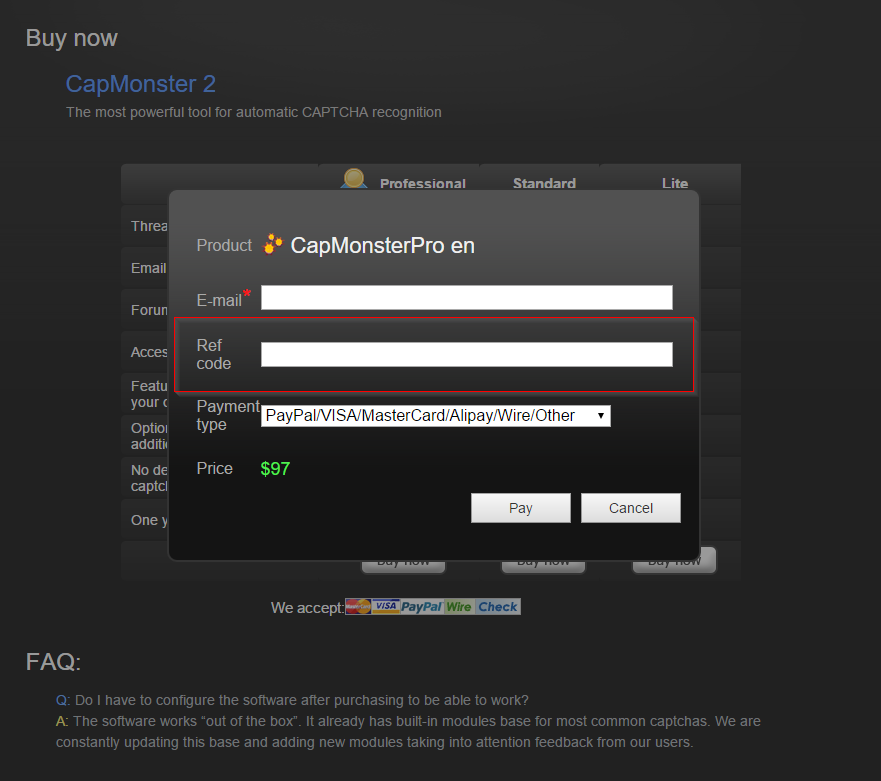Viewport: 881px width, 781px height.
Task: Click the Price label
Action: click(215, 469)
